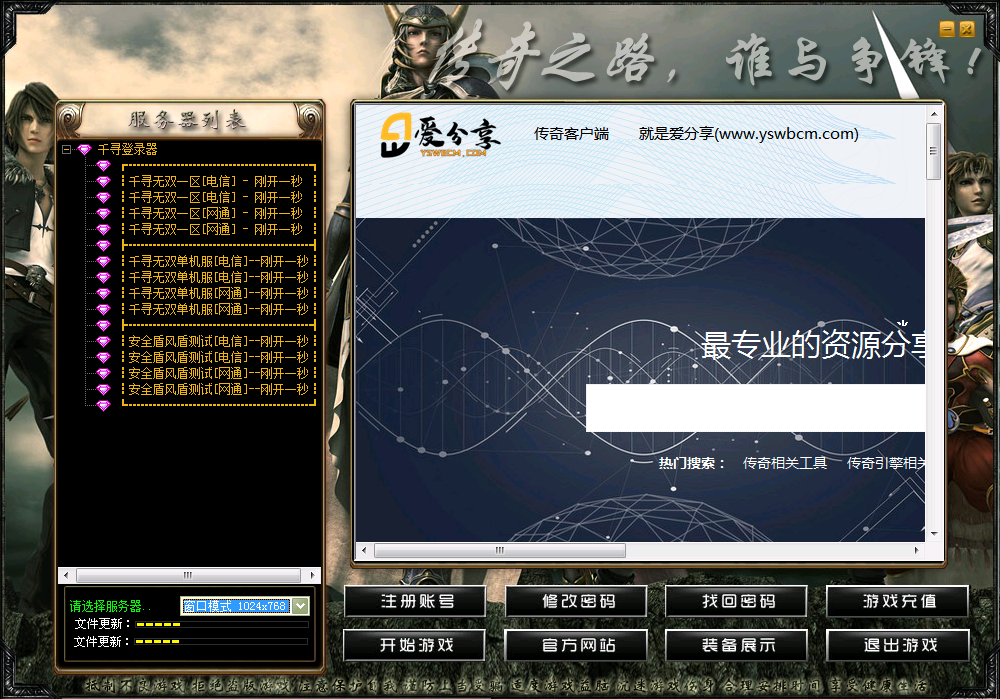Screen dimensions: 1000x699
Task: Click diamond icon of last 安全盾风盾测试[网通] entry
Action: coord(102,390)
